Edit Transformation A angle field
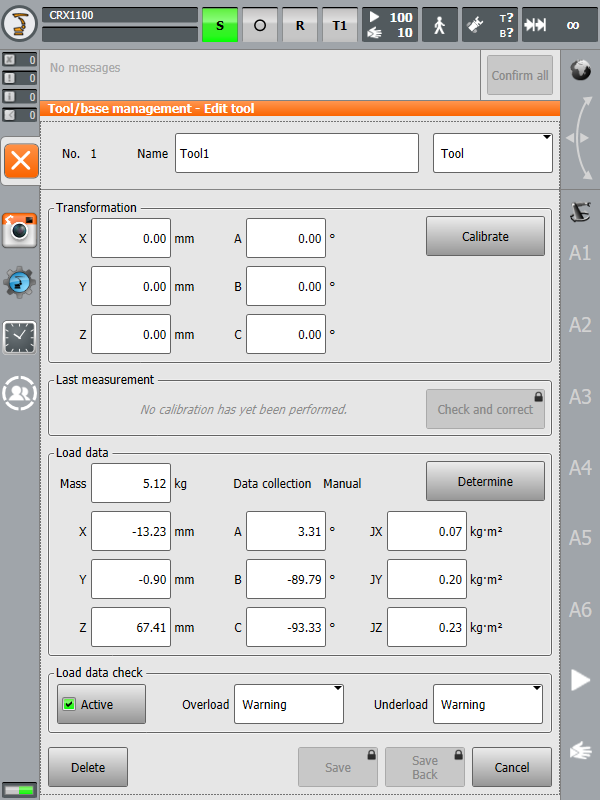The width and height of the screenshot is (600, 800). (x=286, y=238)
